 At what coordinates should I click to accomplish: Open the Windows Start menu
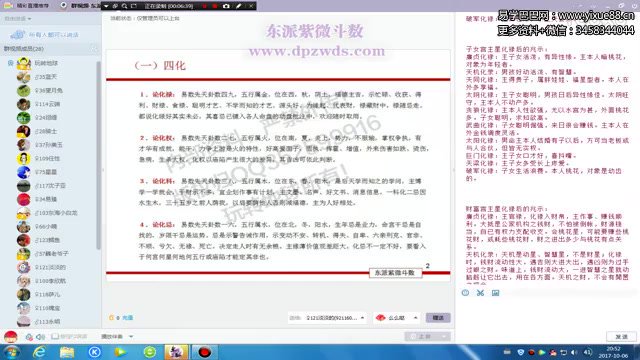(x=11, y=352)
